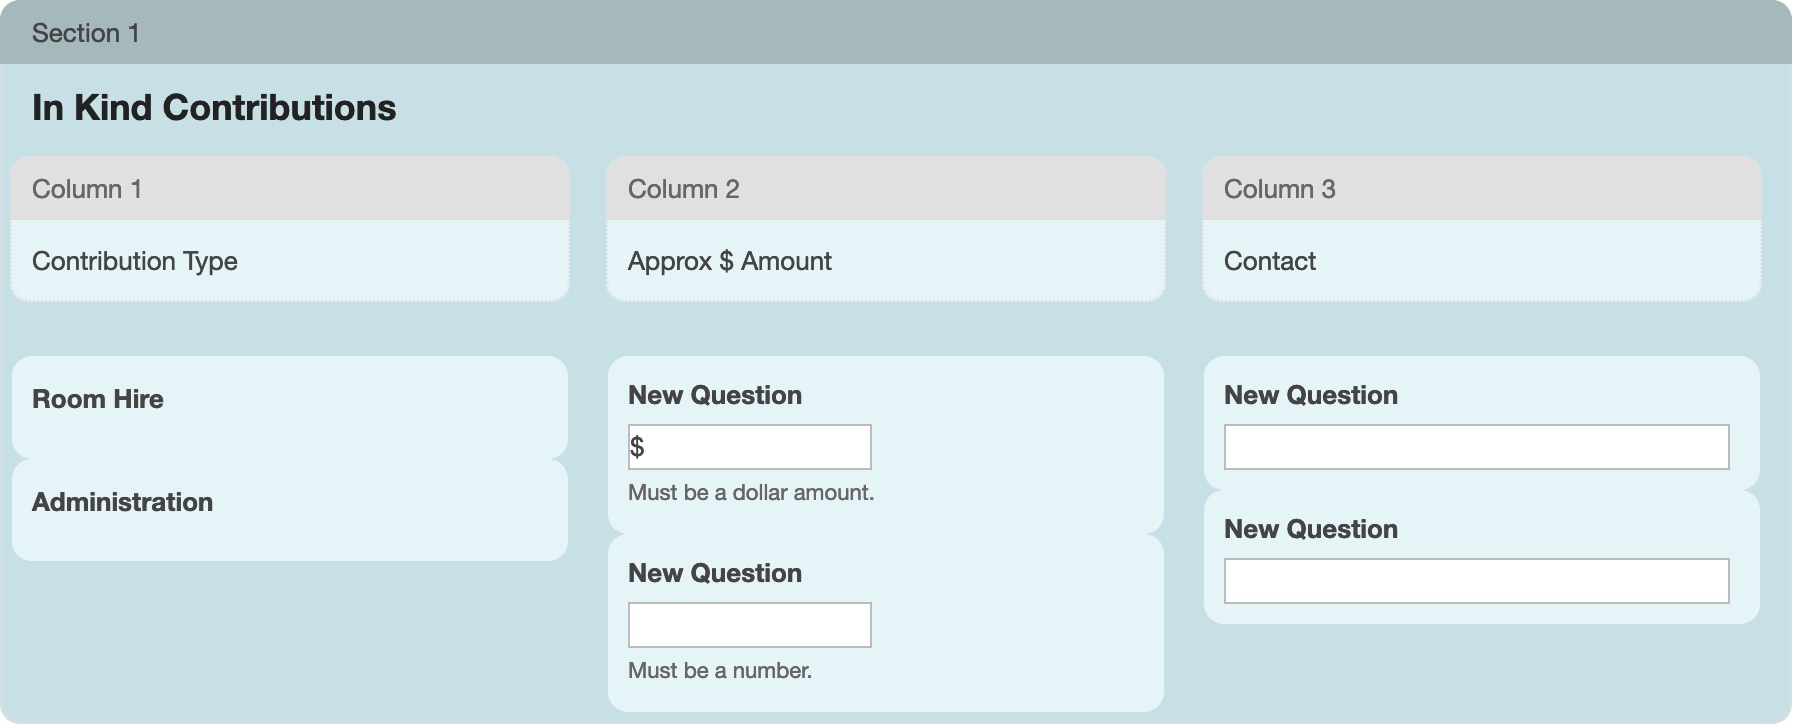The height and width of the screenshot is (726, 1794).
Task: Select the Column 1 header
Action: tap(289, 189)
